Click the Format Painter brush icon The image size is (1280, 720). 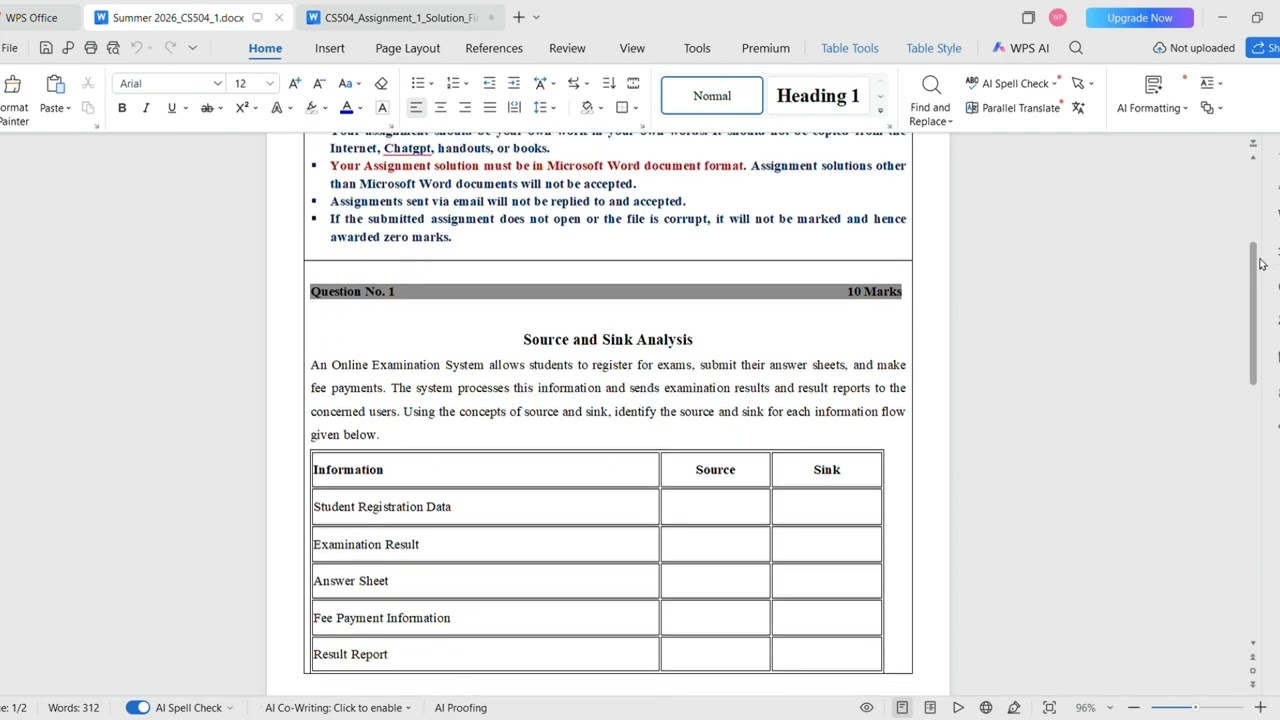click(12, 84)
